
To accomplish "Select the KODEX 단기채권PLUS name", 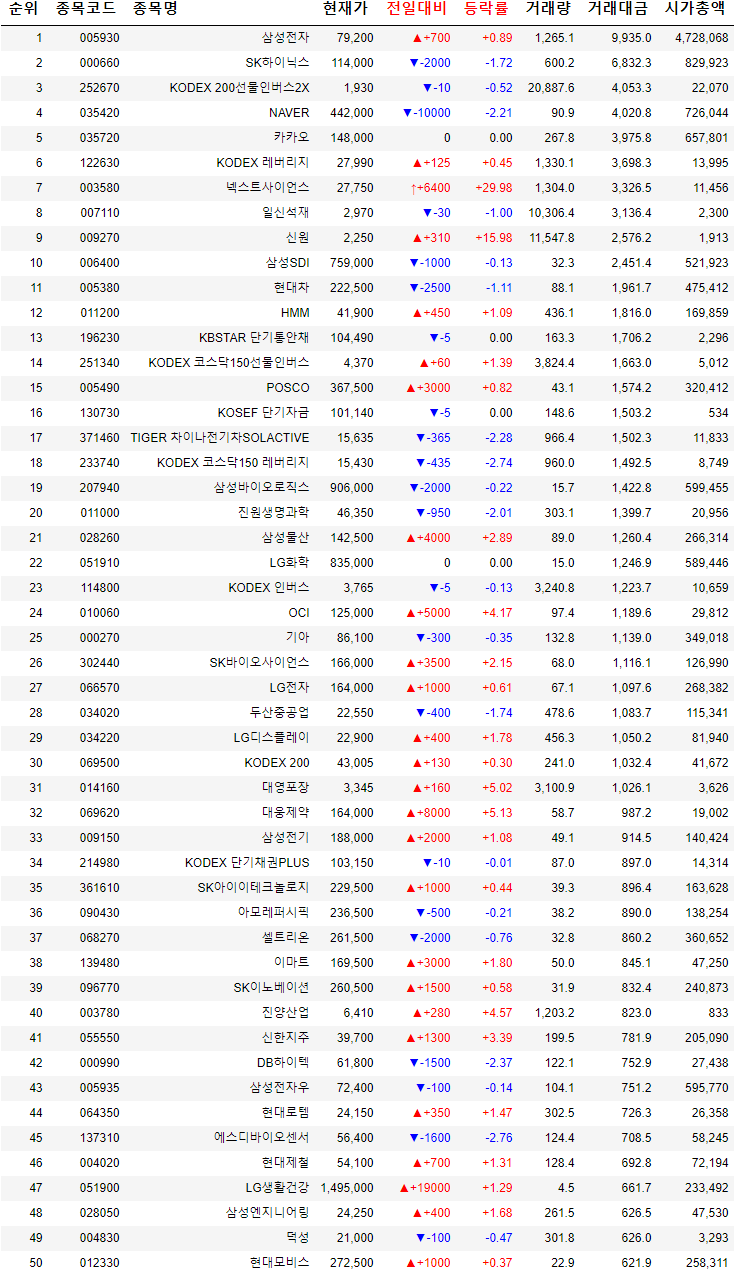I will tap(247, 863).
